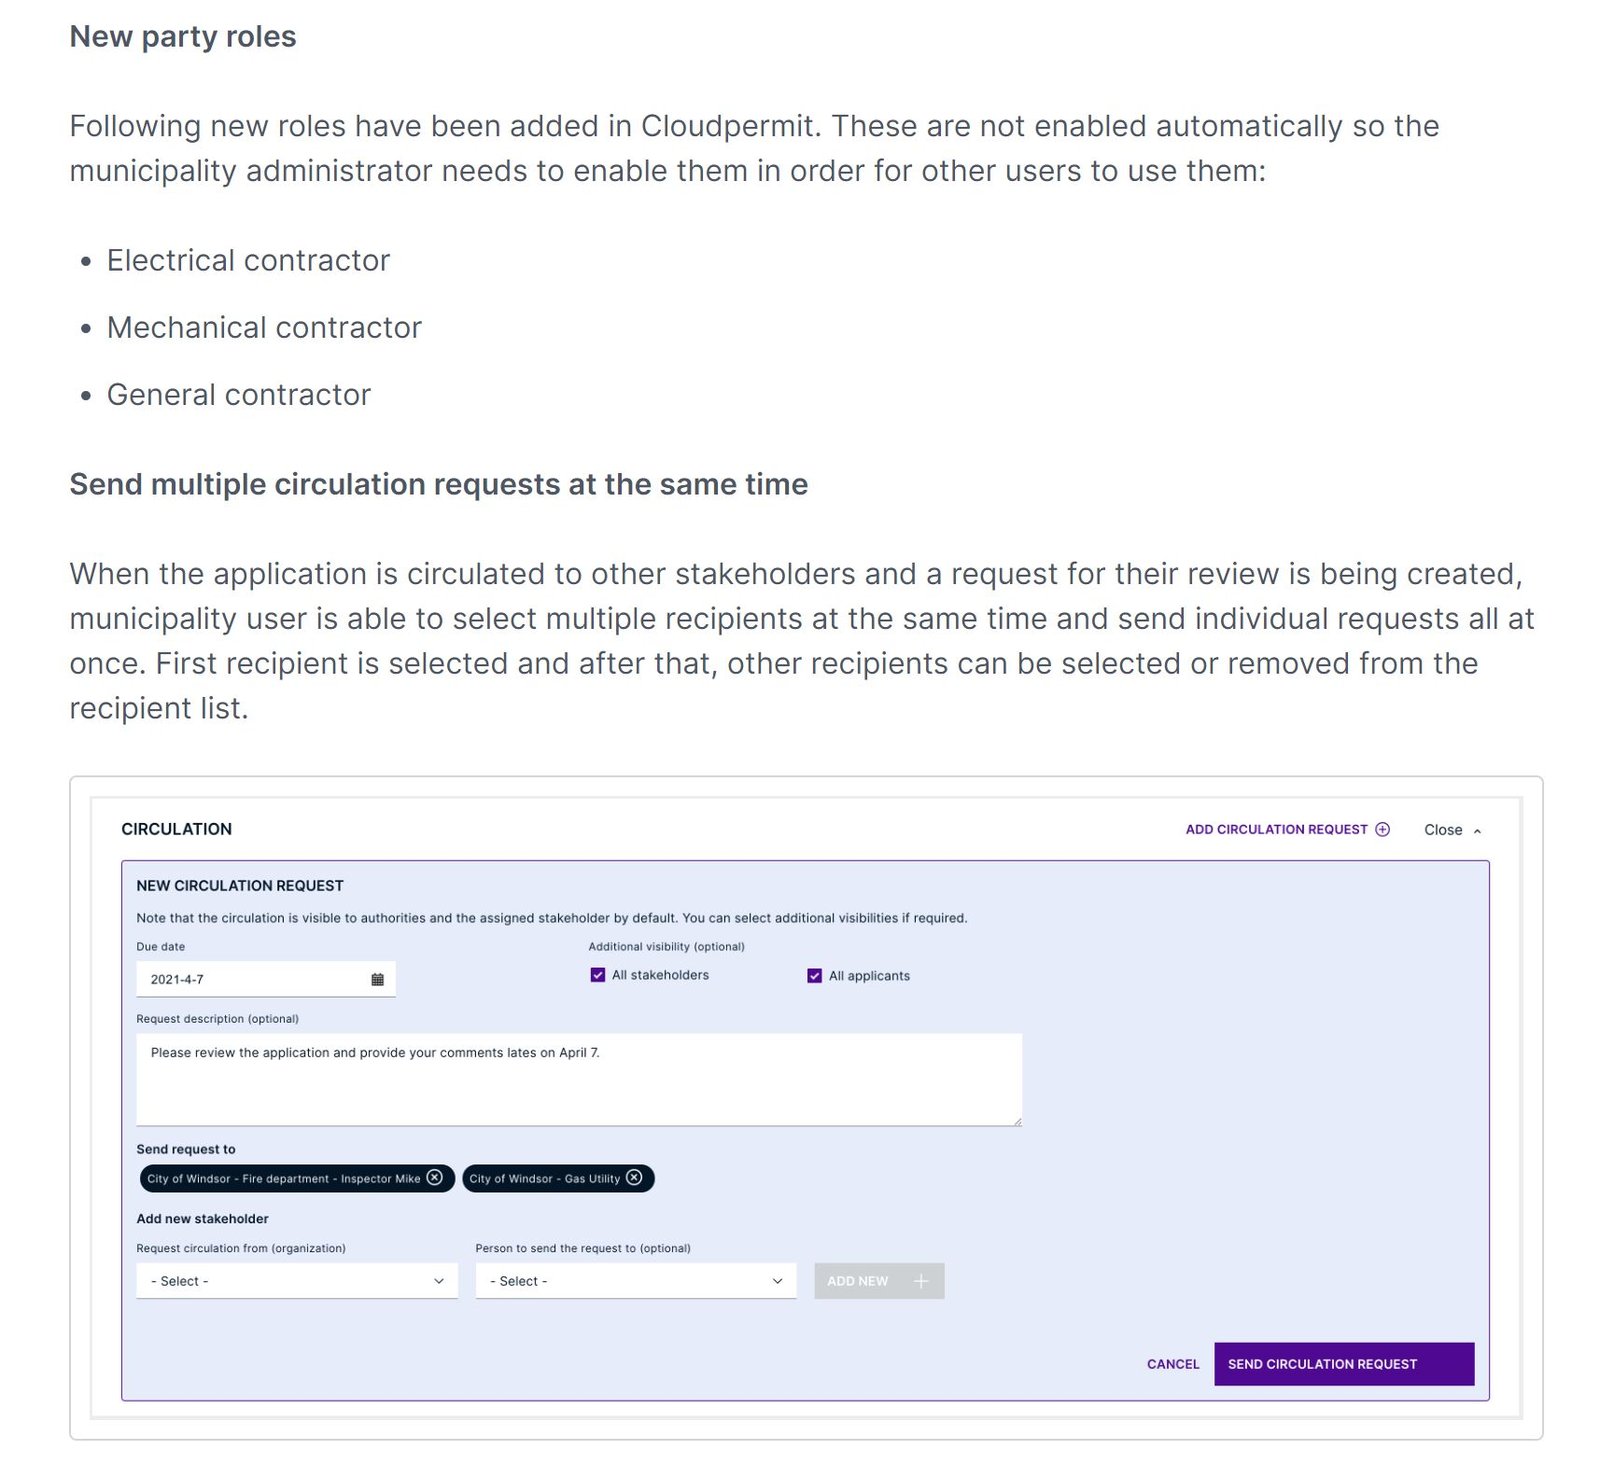1600x1478 pixels.
Task: Select the X icon inside the Fire department chip
Action: tap(435, 1178)
